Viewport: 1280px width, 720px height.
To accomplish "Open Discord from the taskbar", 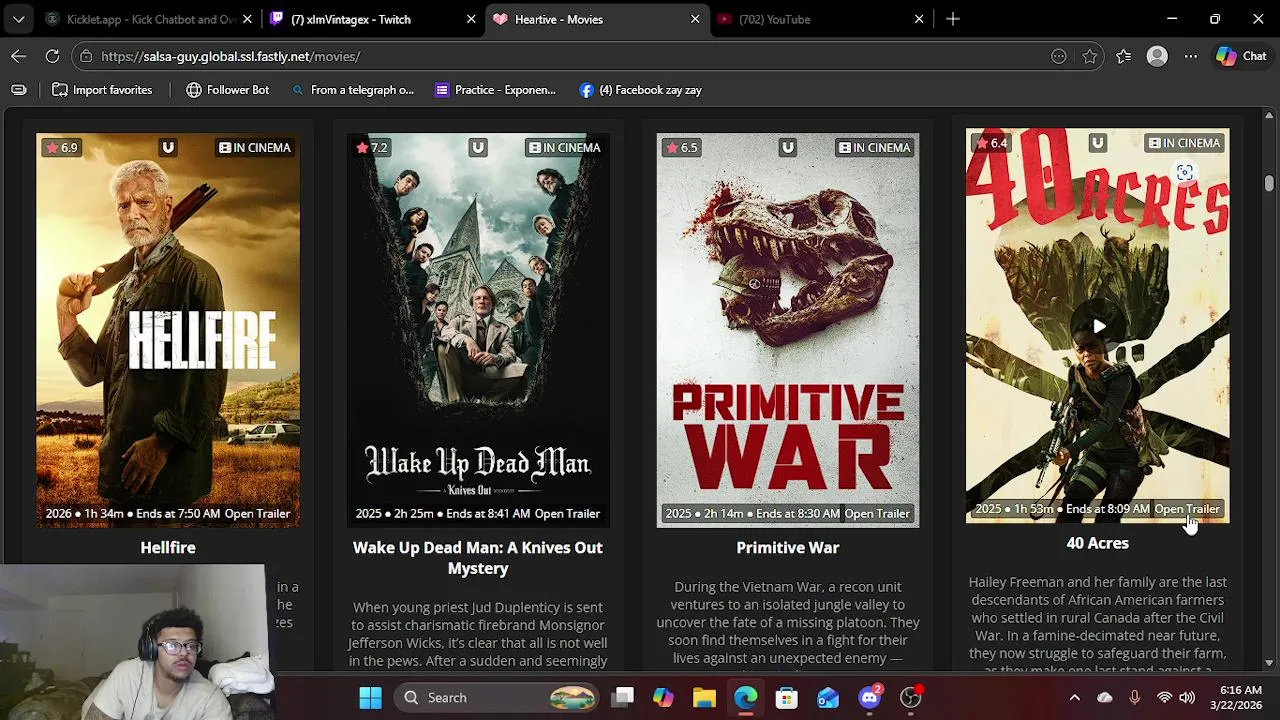I will point(869,697).
